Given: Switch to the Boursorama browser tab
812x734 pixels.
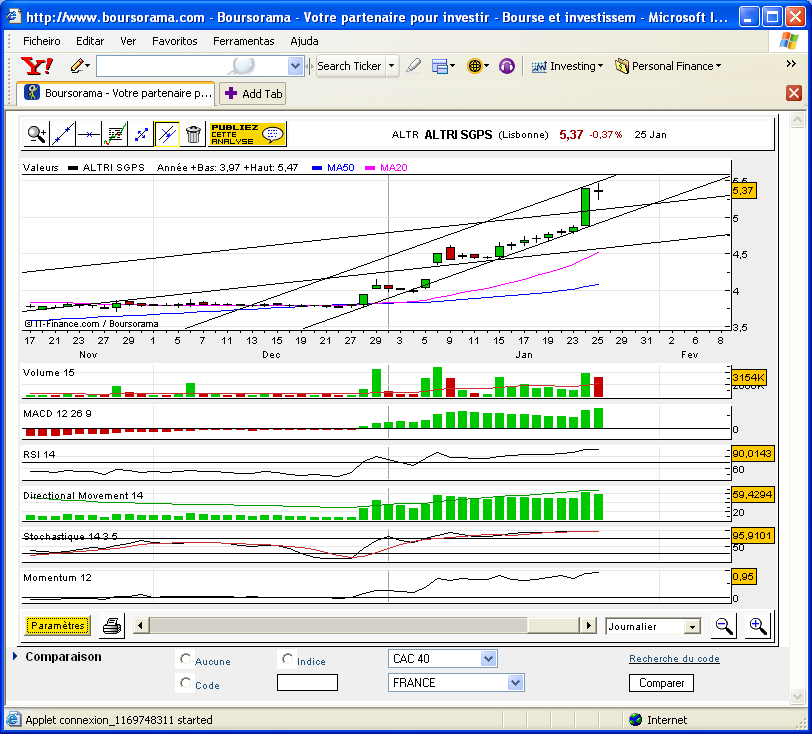Looking at the screenshot, I should 116,93.
